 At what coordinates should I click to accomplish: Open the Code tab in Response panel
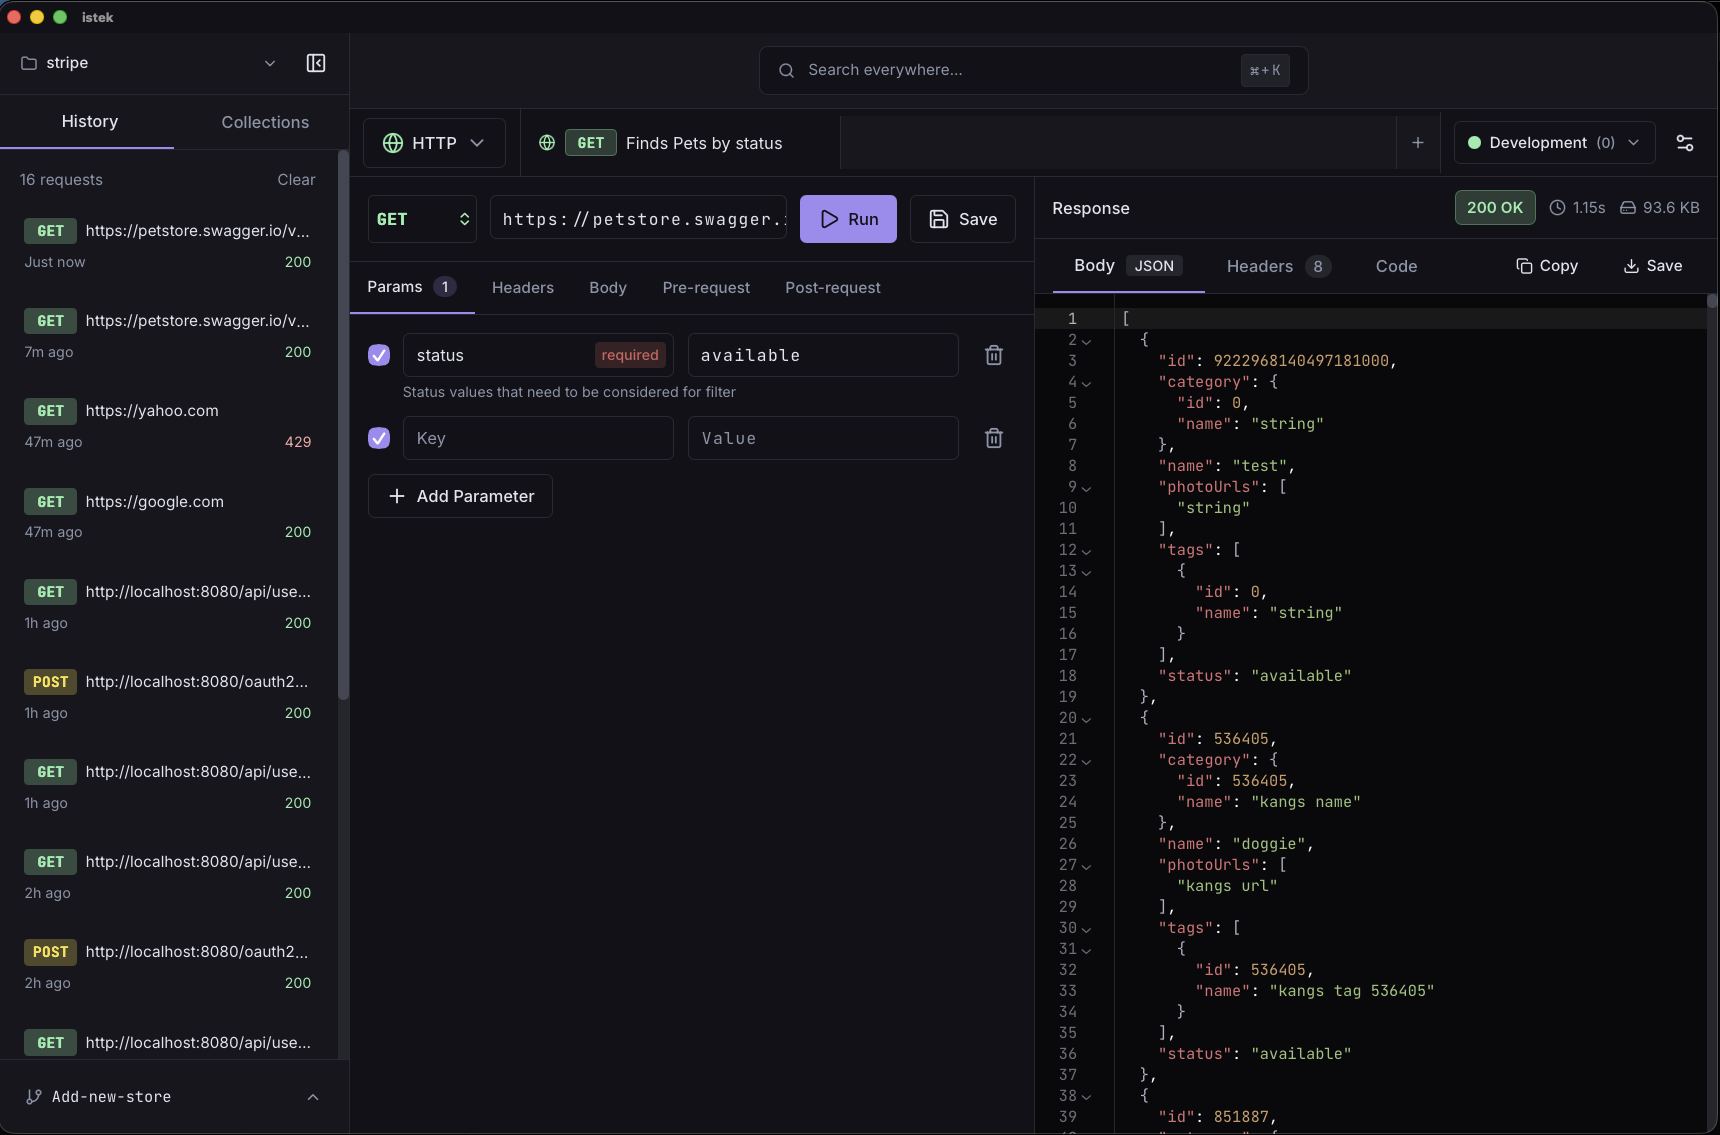point(1396,266)
